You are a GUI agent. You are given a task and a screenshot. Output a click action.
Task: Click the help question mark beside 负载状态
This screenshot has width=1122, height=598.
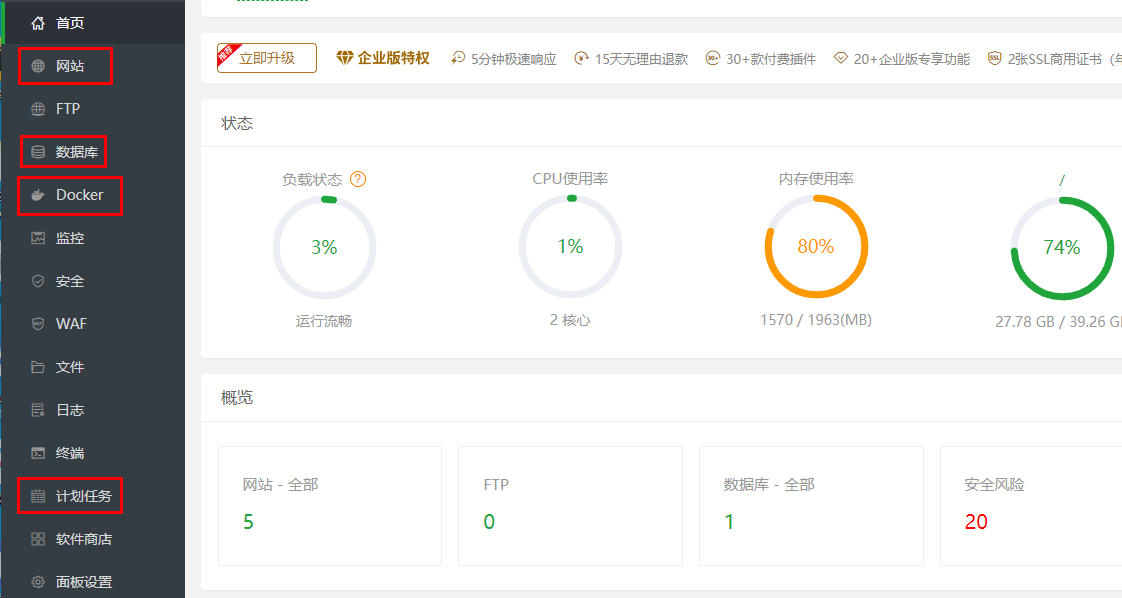click(360, 179)
